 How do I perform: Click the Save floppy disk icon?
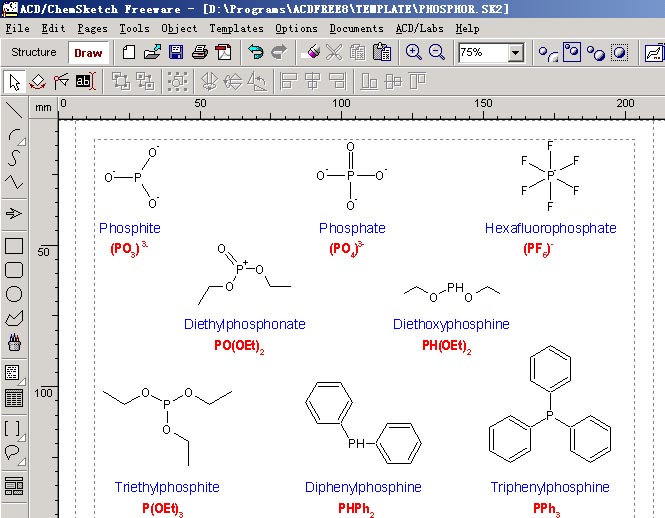pos(176,52)
